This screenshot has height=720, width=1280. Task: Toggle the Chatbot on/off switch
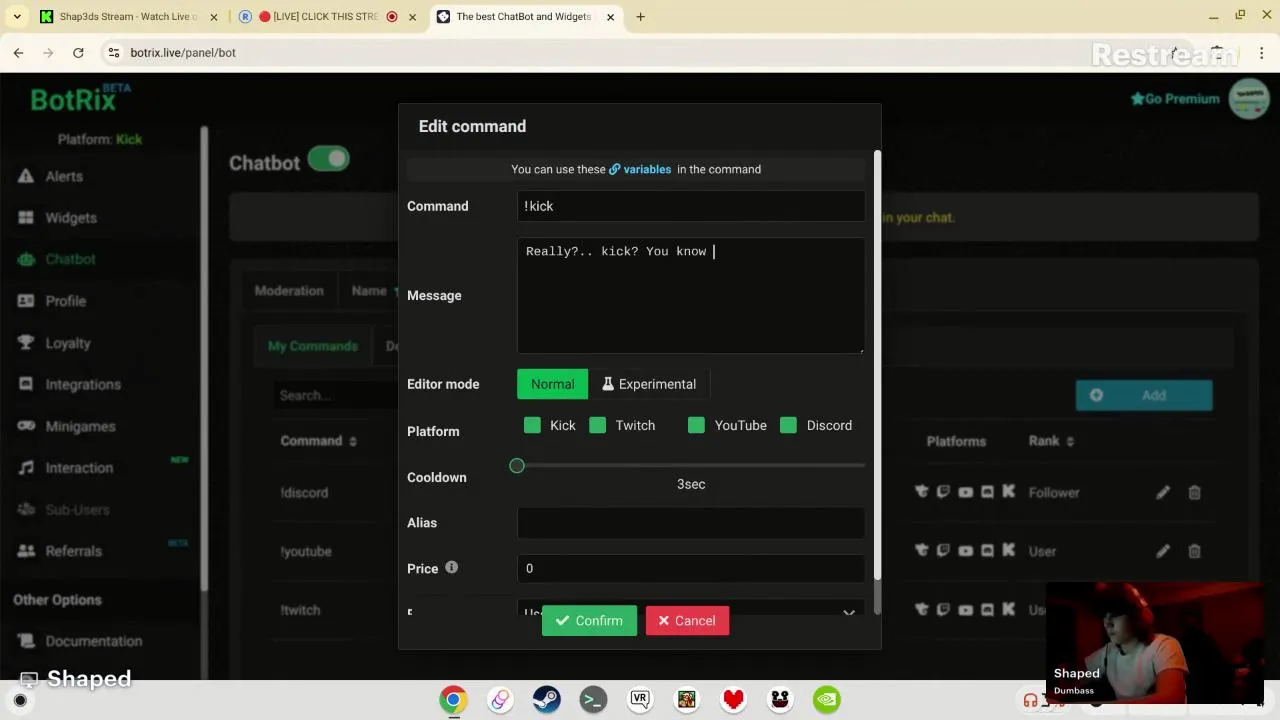(x=328, y=159)
